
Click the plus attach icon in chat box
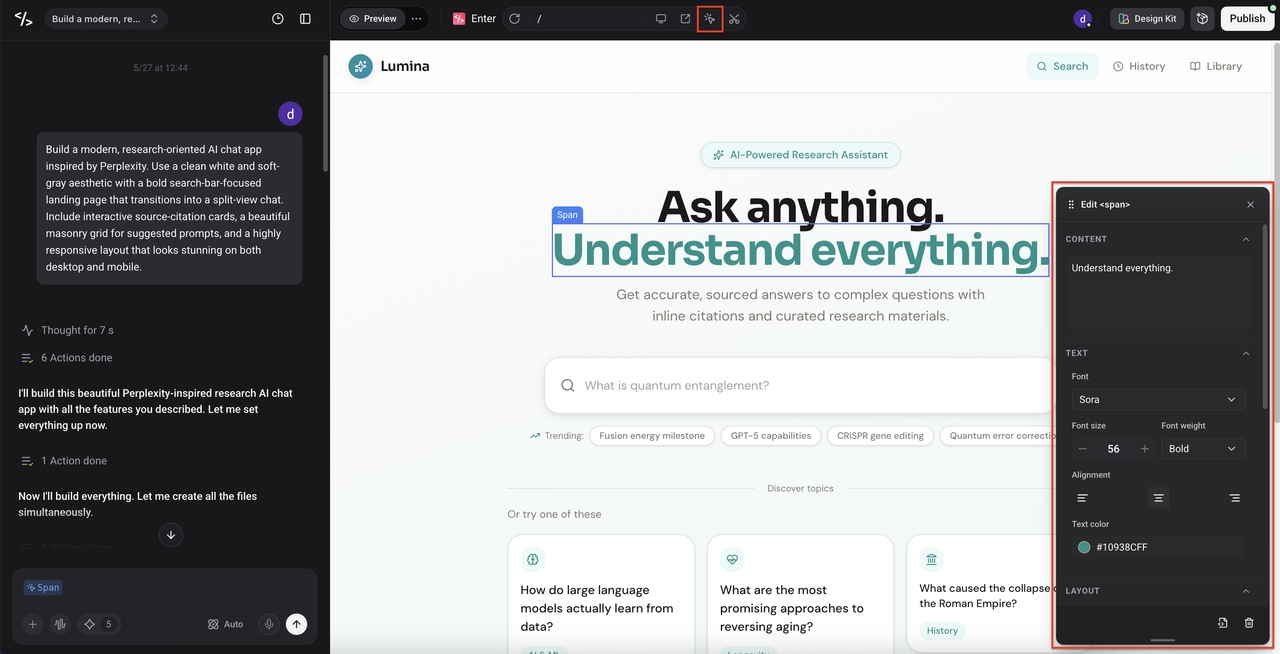(x=32, y=624)
